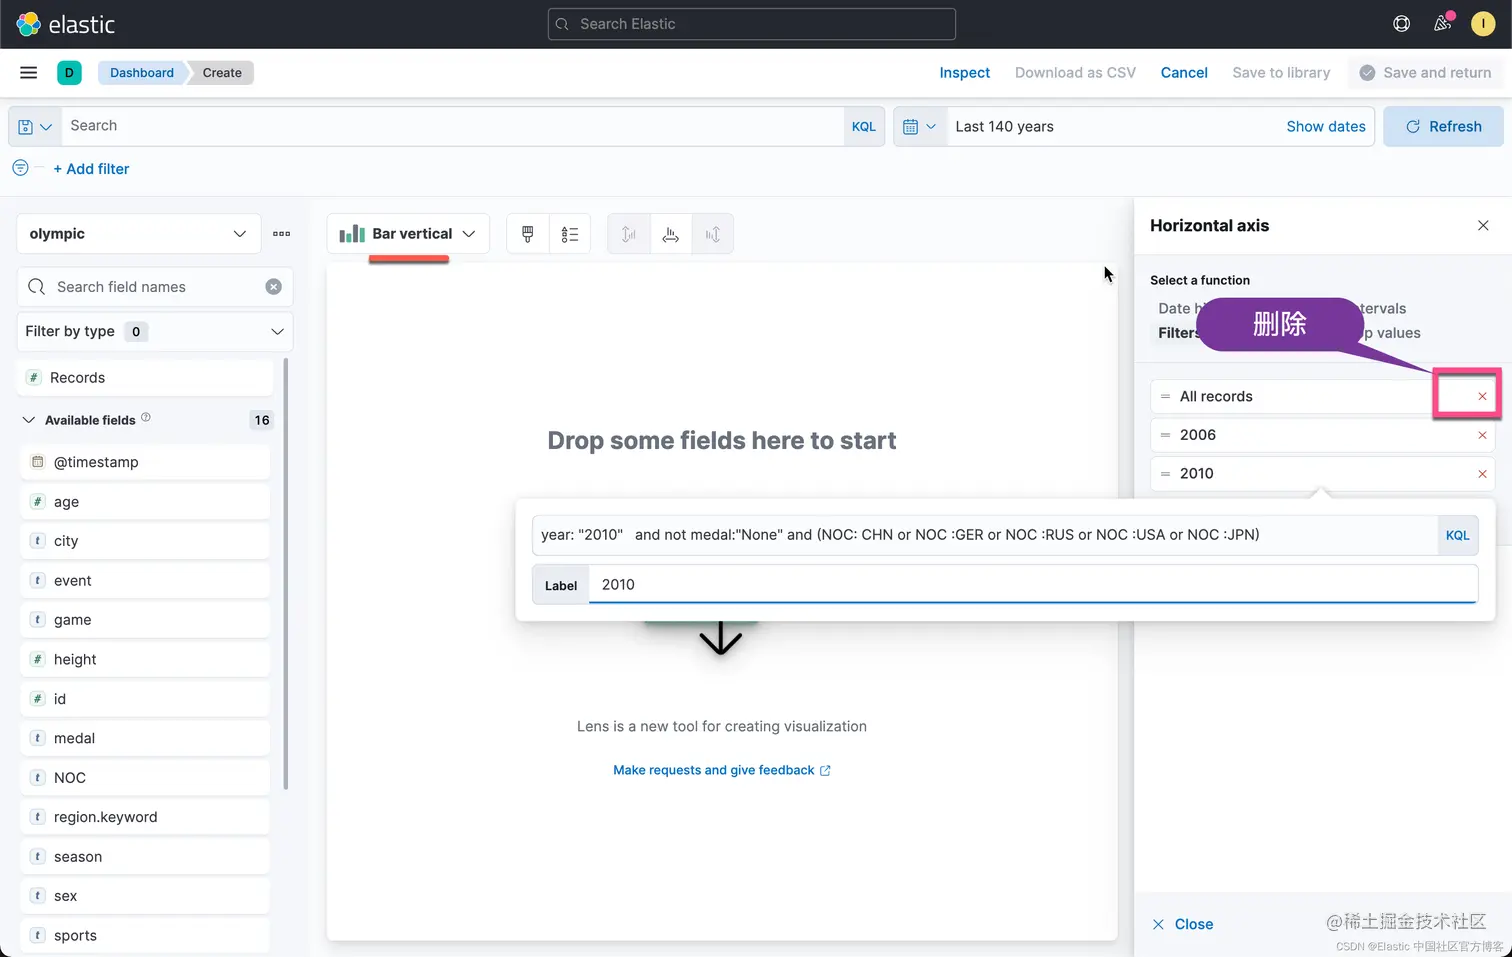The height and width of the screenshot is (957, 1512).
Task: Grab the 2010 filter drag handle
Action: (x=1165, y=474)
